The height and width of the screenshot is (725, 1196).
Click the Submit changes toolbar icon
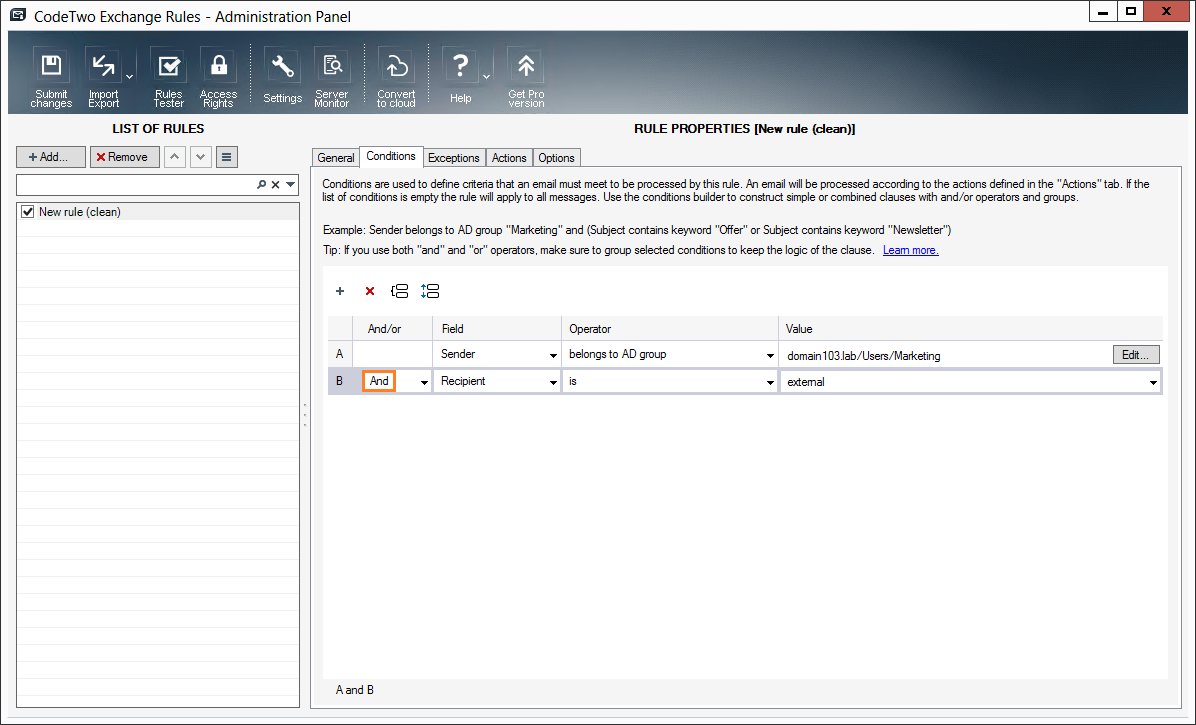coord(51,78)
